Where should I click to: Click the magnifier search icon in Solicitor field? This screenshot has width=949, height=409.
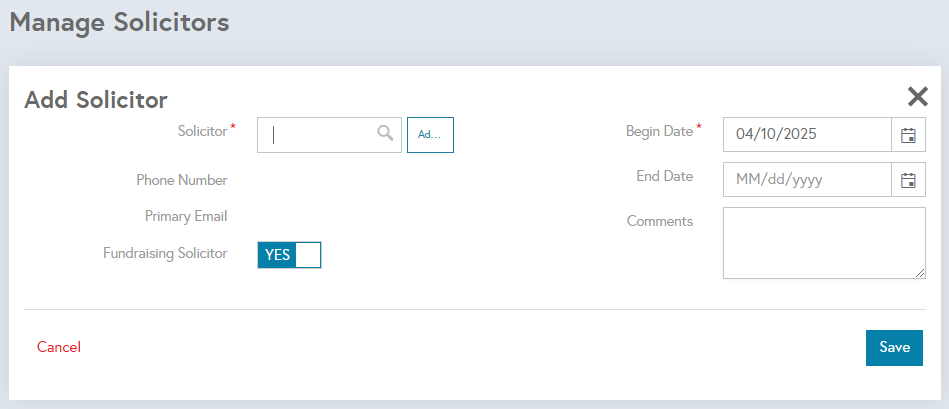pos(386,133)
